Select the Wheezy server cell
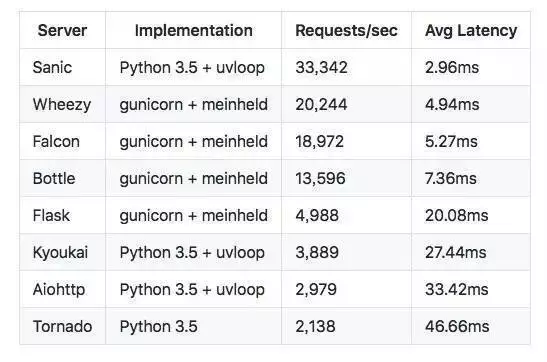Image resolution: width=547 pixels, height=362 pixels. click(x=62, y=105)
